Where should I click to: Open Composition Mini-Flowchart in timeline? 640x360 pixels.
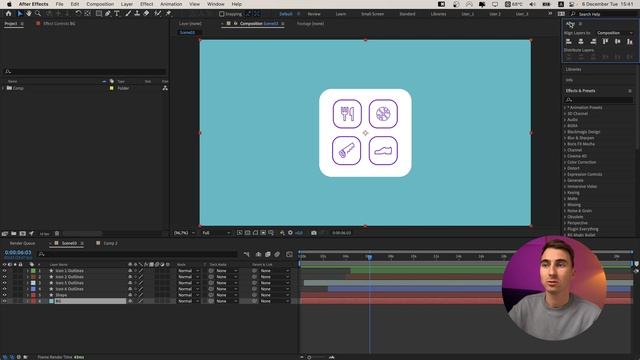[247, 254]
